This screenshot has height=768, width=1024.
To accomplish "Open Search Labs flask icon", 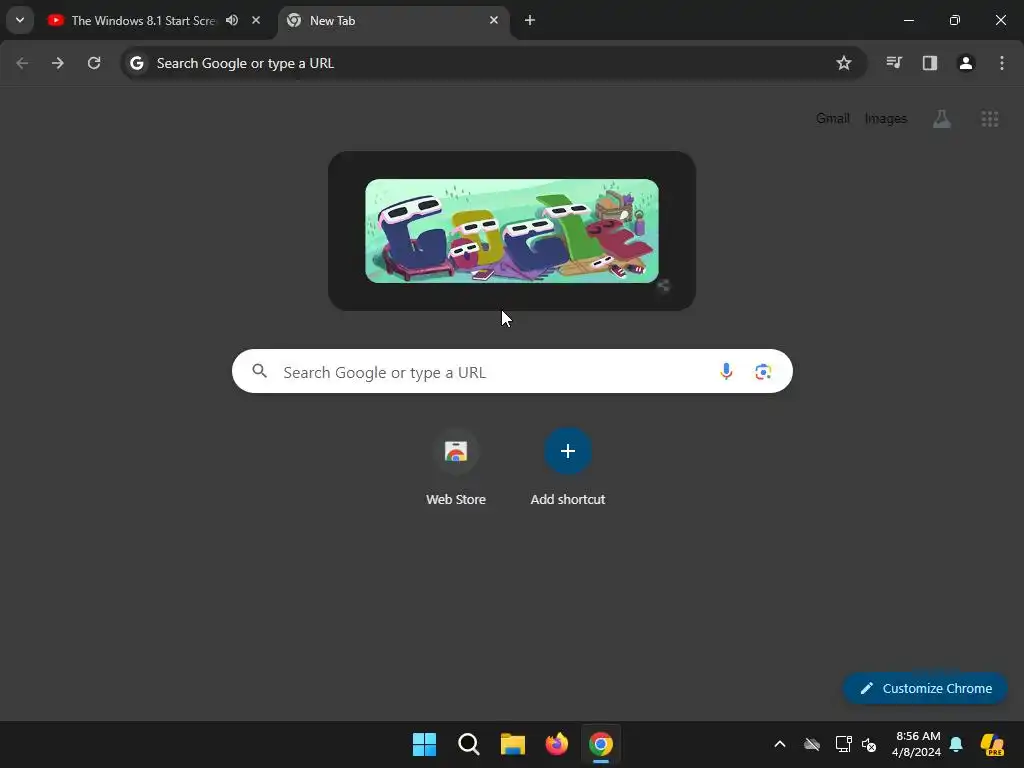I will tap(942, 118).
